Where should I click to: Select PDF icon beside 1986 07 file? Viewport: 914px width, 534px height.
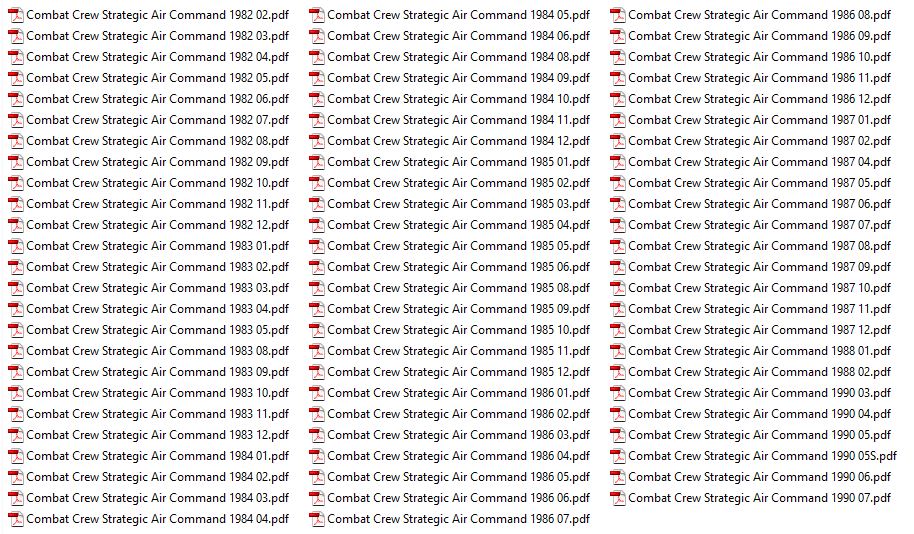pyautogui.click(x=317, y=519)
